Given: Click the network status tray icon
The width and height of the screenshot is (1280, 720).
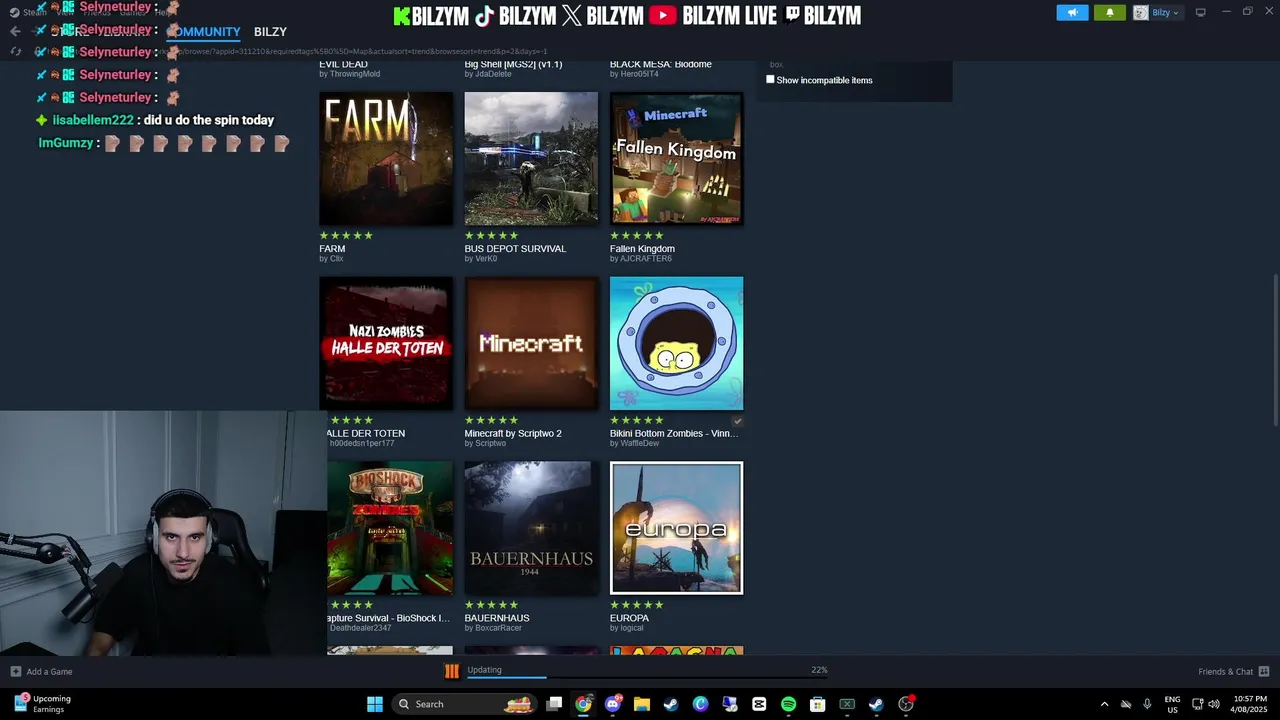Looking at the screenshot, I should pyautogui.click(x=1198, y=704).
